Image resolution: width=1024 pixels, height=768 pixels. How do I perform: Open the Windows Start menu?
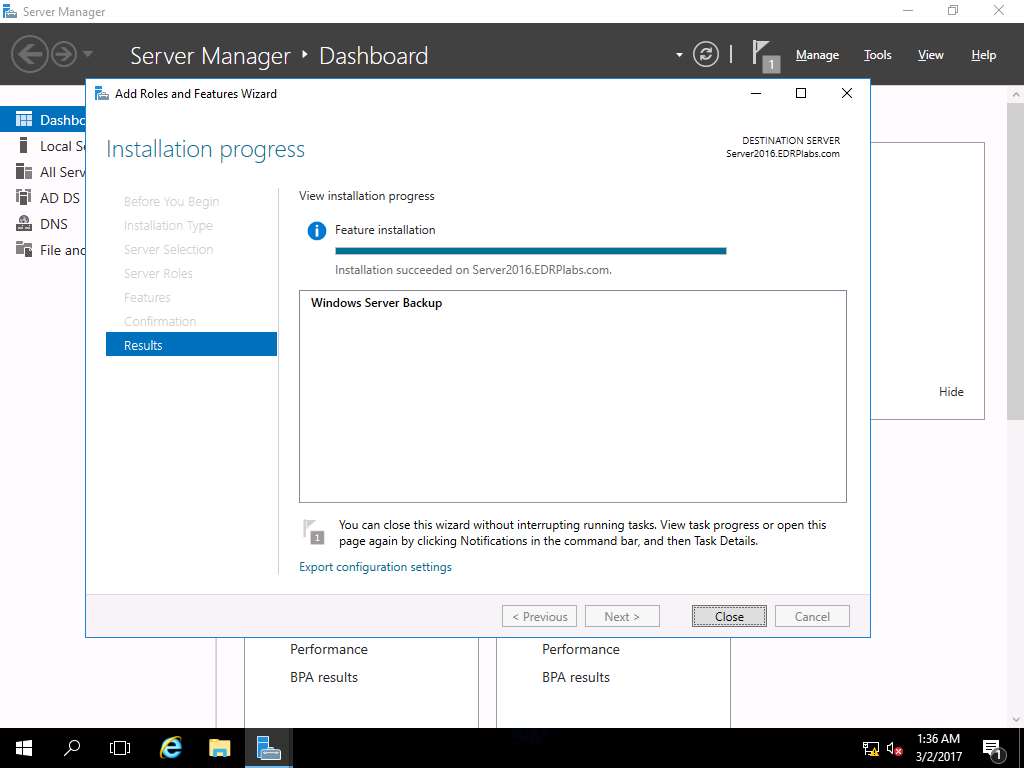pyautogui.click(x=24, y=748)
